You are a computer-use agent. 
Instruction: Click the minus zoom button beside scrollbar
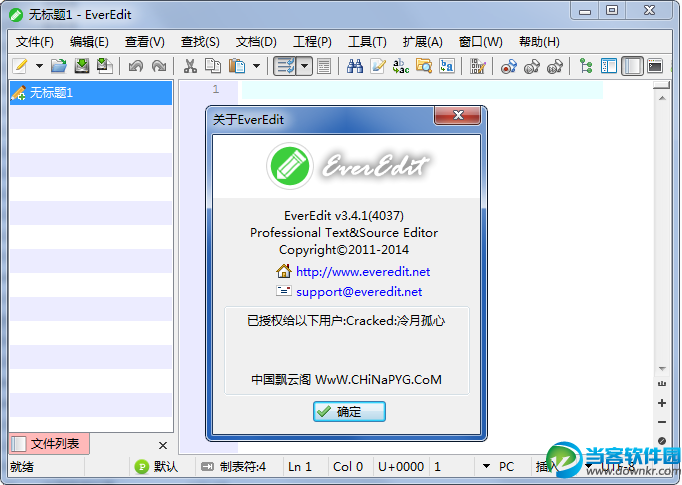pyautogui.click(x=662, y=422)
